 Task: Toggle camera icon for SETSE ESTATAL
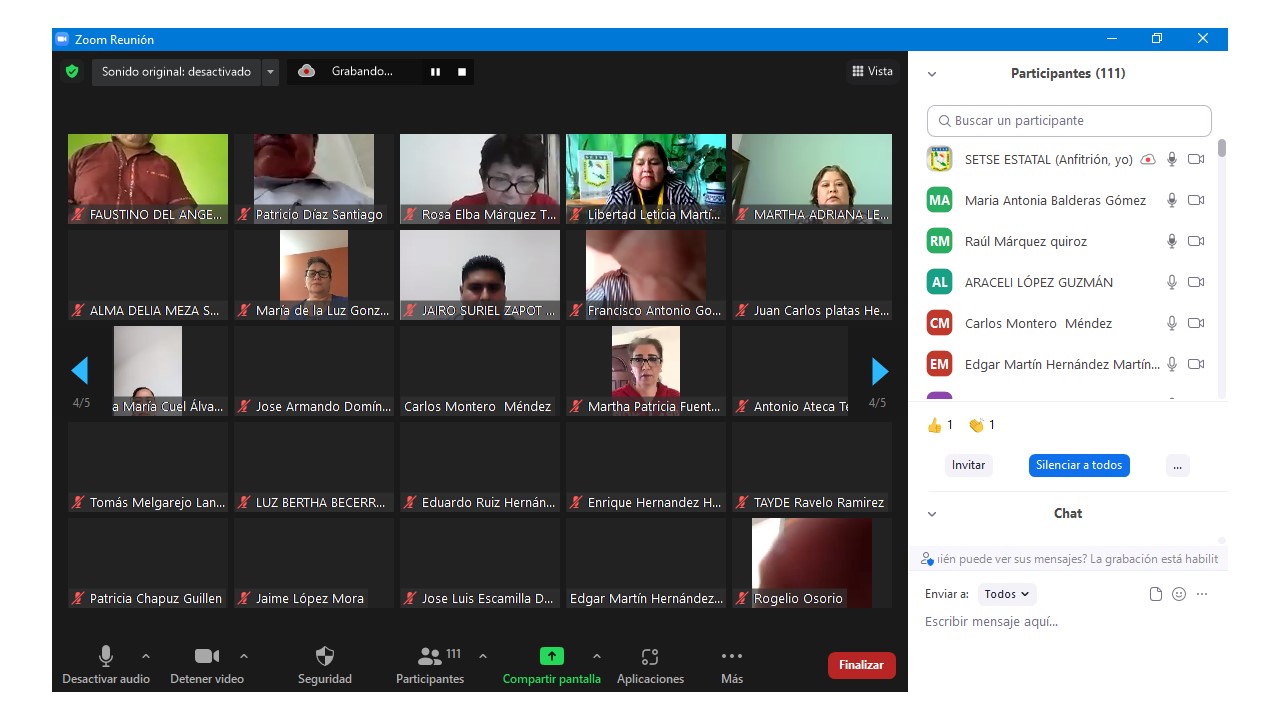click(1196, 159)
